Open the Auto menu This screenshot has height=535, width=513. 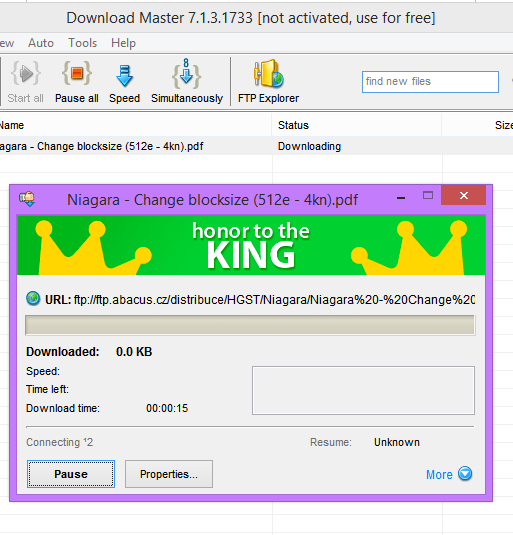point(41,43)
